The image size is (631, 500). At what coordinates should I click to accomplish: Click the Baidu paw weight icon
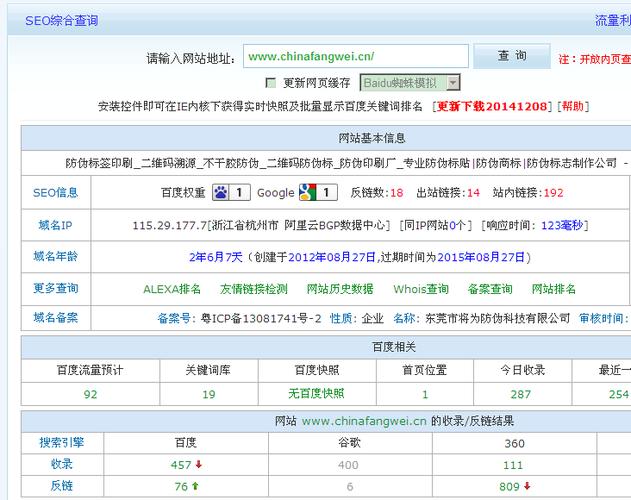pyautogui.click(x=220, y=192)
